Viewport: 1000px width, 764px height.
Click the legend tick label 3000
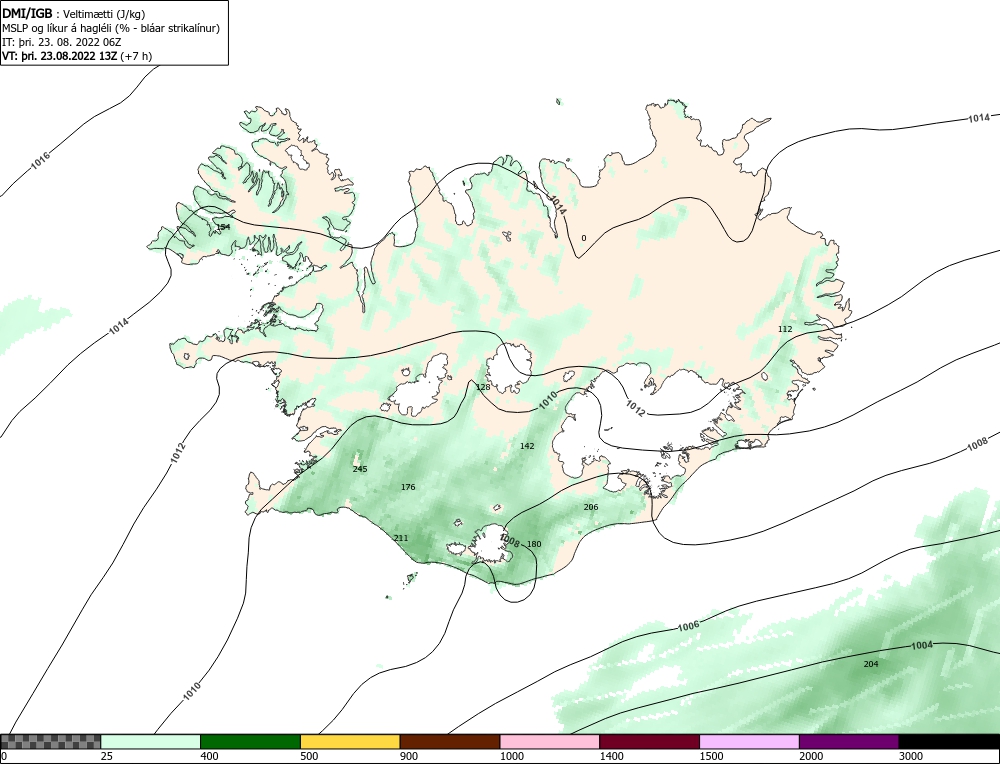[911, 756]
